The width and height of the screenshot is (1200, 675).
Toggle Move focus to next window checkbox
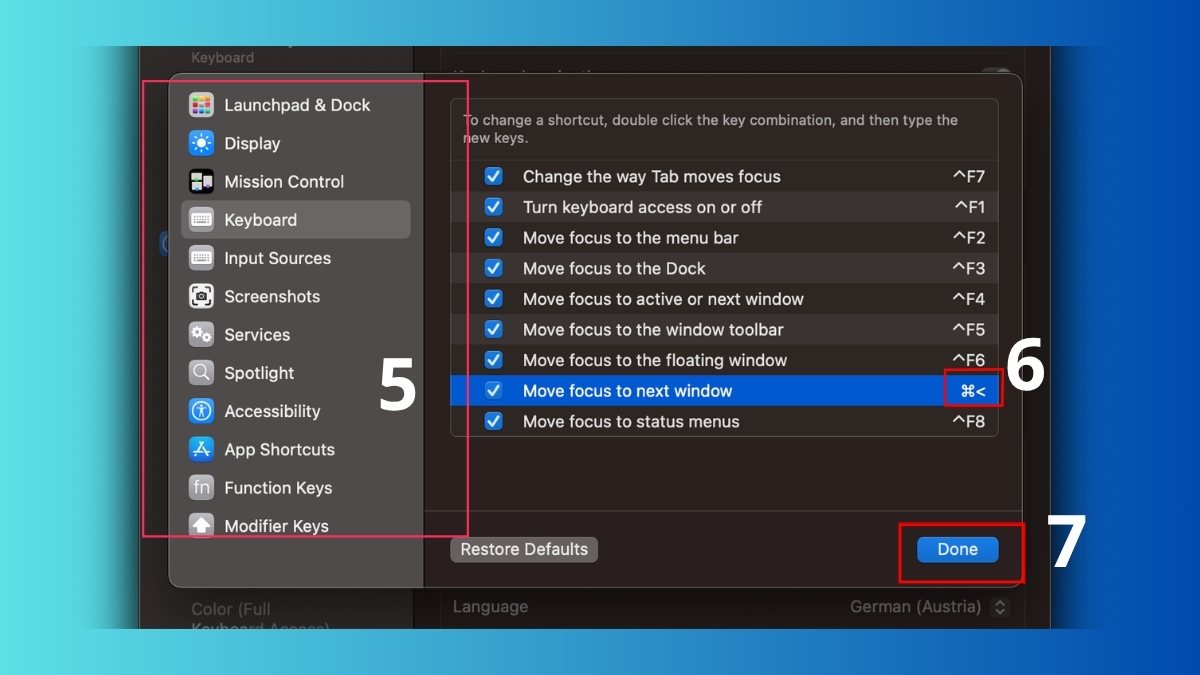pyautogui.click(x=494, y=391)
